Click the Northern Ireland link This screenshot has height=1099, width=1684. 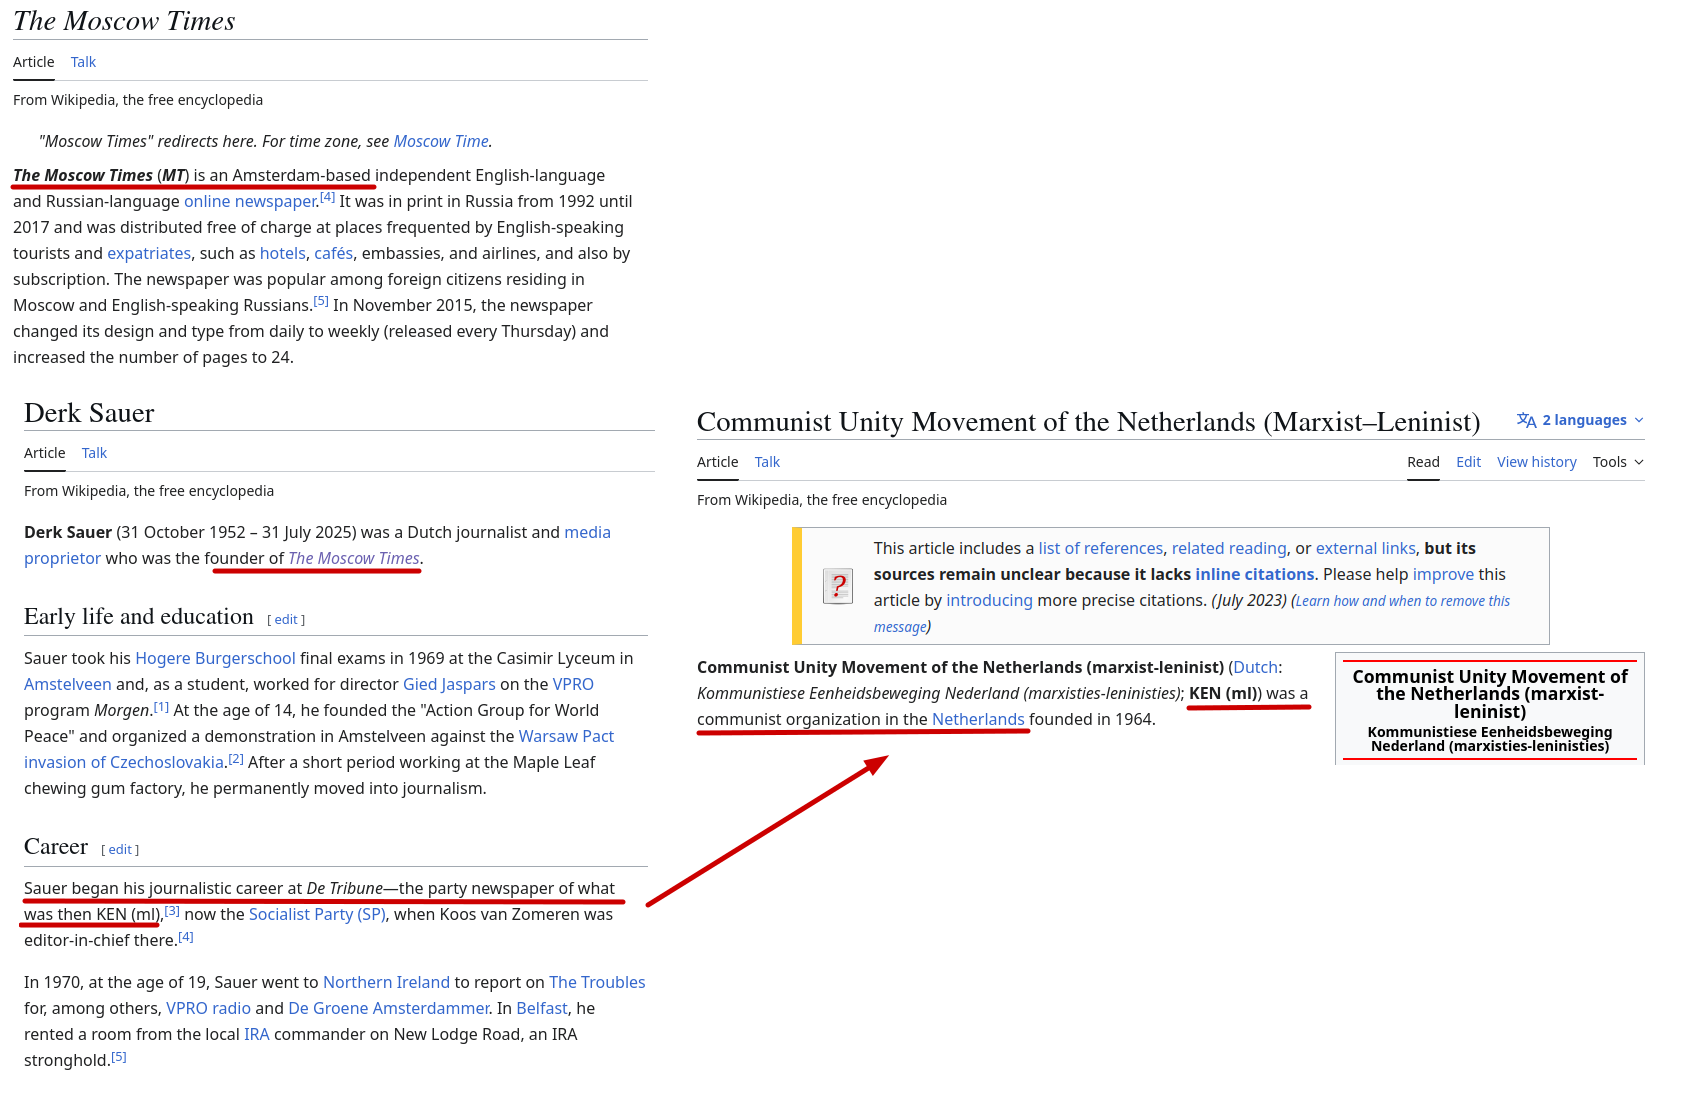click(x=386, y=982)
